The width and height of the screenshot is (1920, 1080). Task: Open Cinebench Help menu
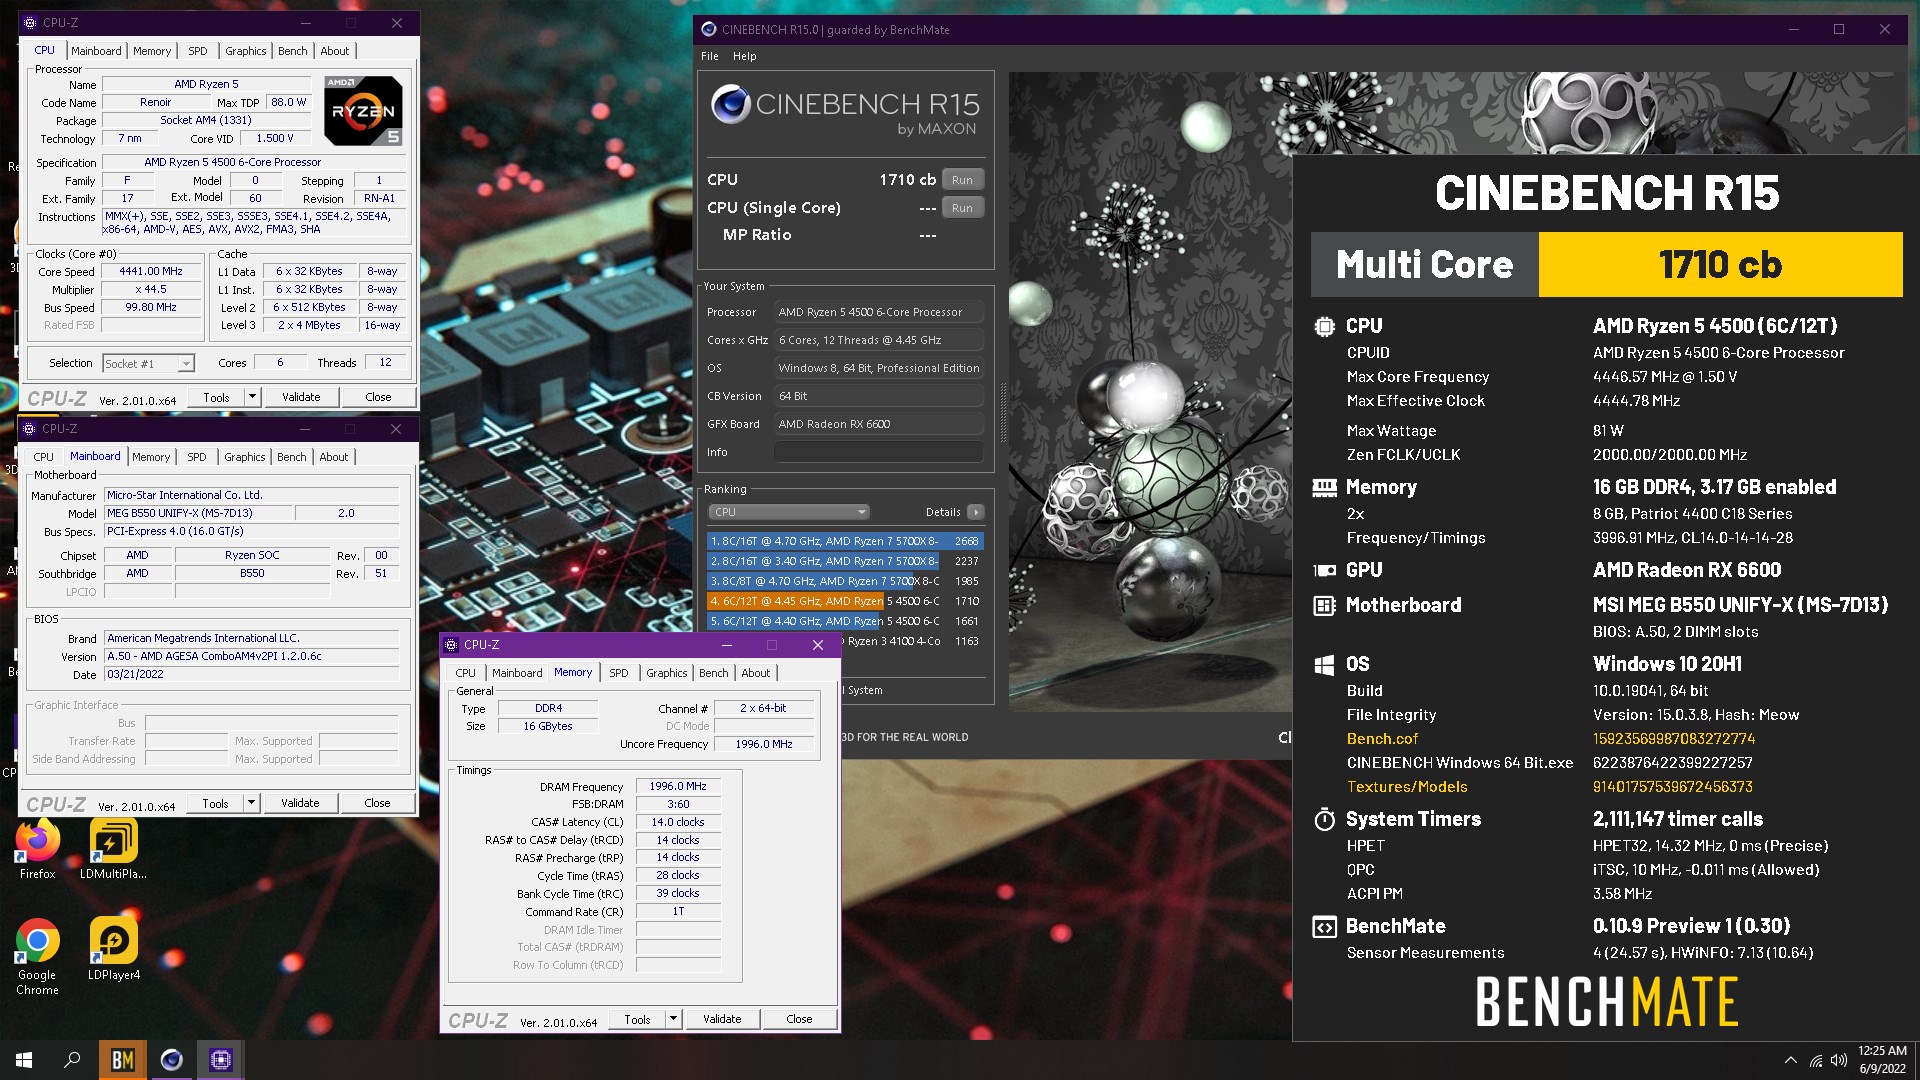pos(744,56)
